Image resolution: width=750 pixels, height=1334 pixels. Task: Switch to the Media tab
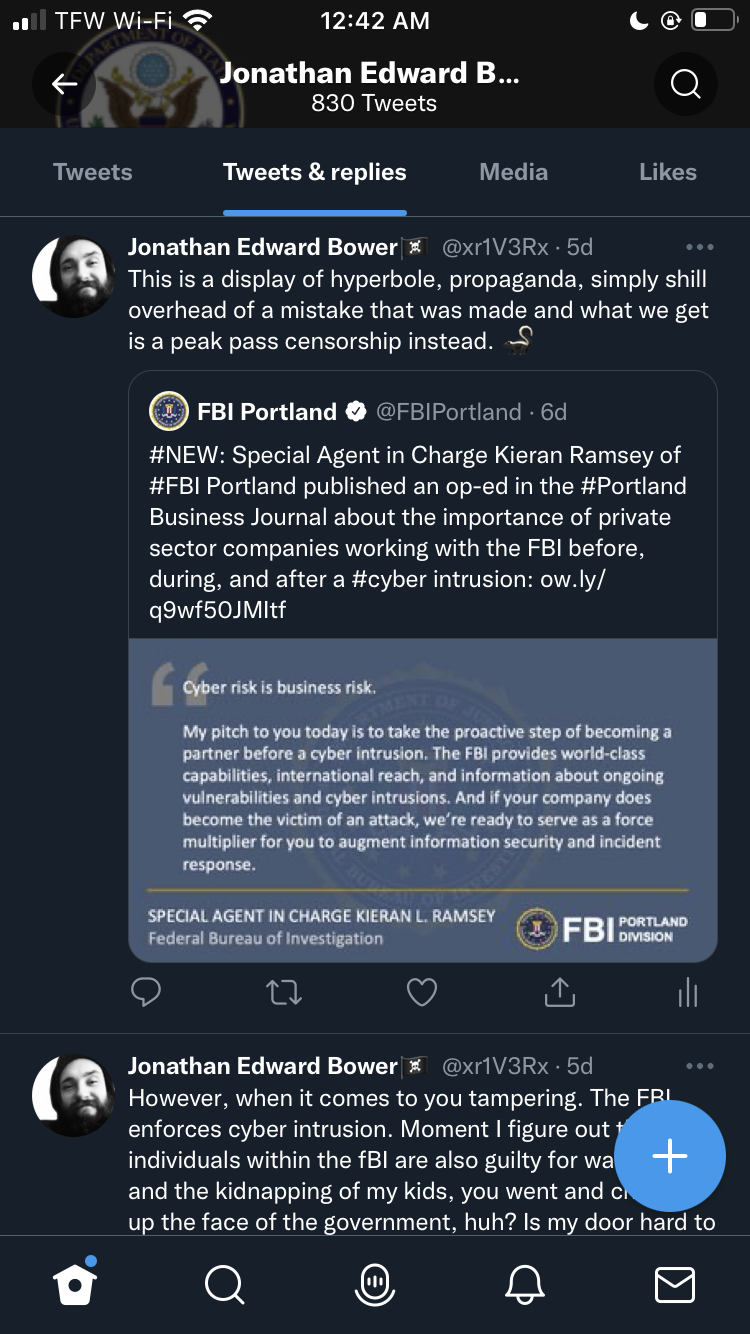pyautogui.click(x=513, y=172)
